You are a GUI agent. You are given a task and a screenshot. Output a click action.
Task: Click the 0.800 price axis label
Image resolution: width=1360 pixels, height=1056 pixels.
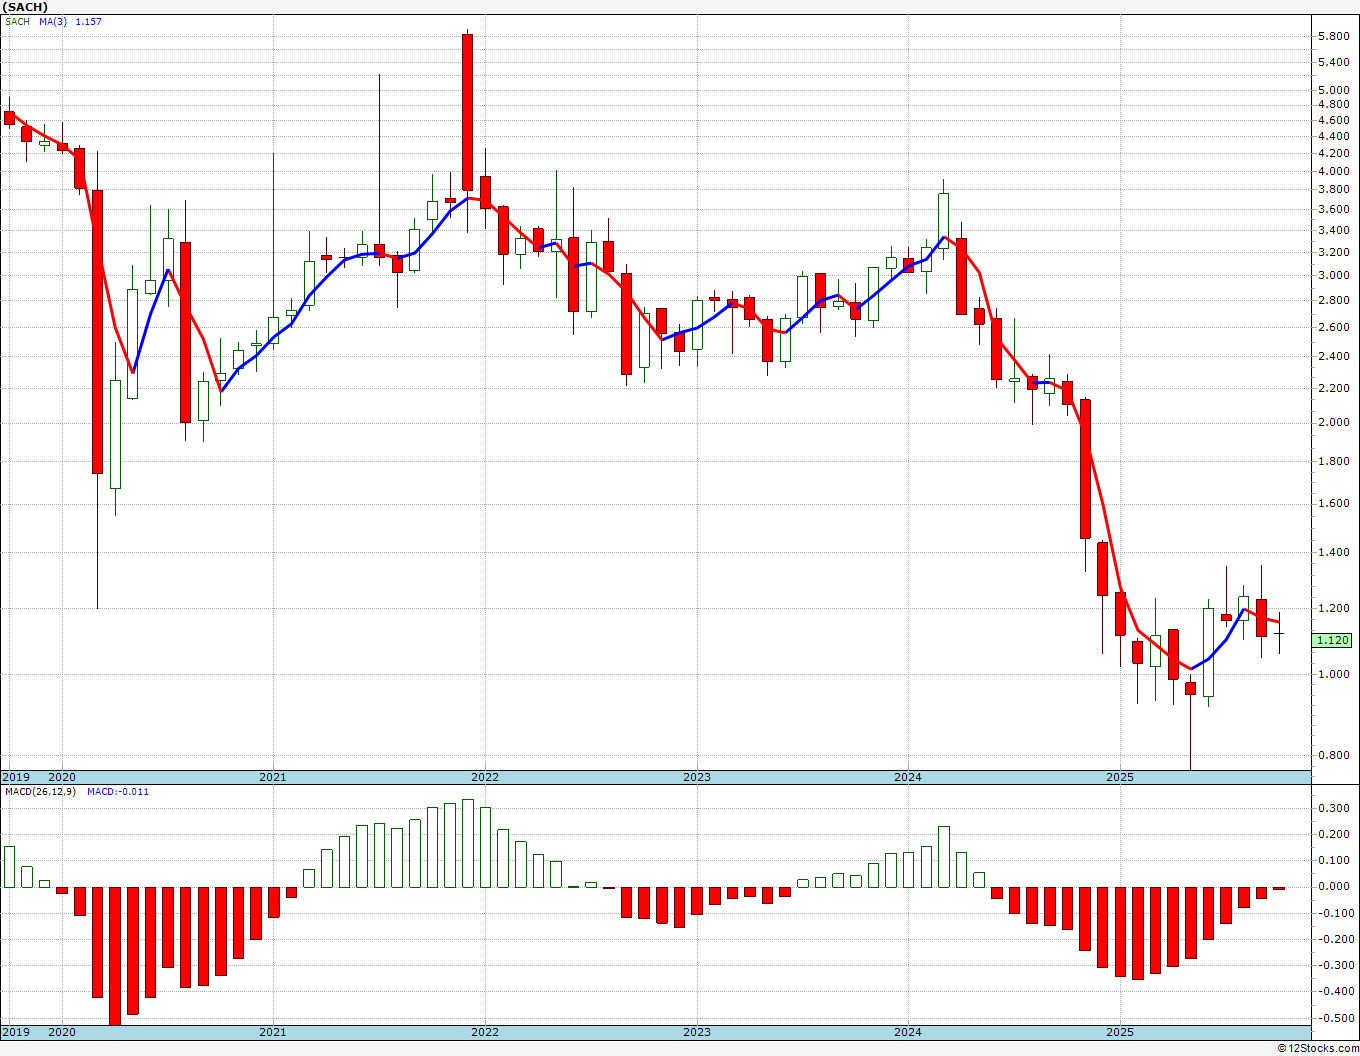coord(1334,756)
